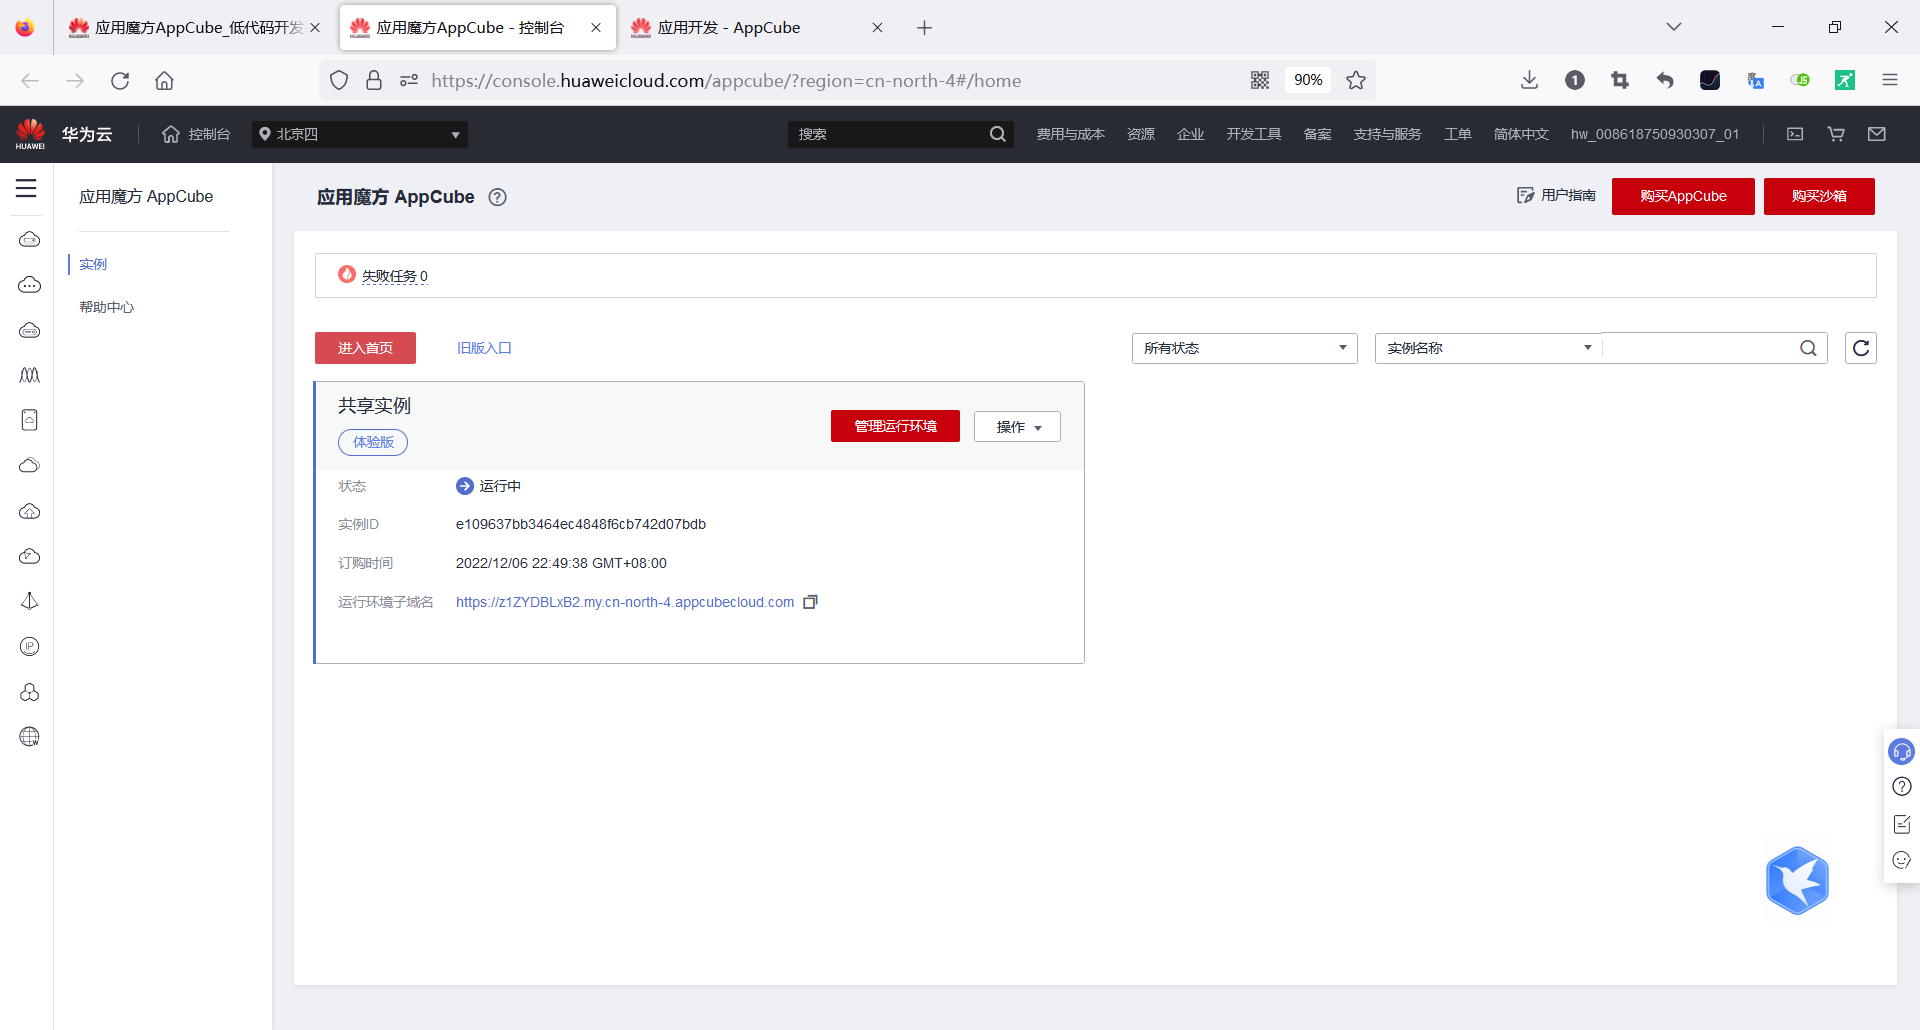Open the Firefox downloads panel
1920x1030 pixels.
1529,80
